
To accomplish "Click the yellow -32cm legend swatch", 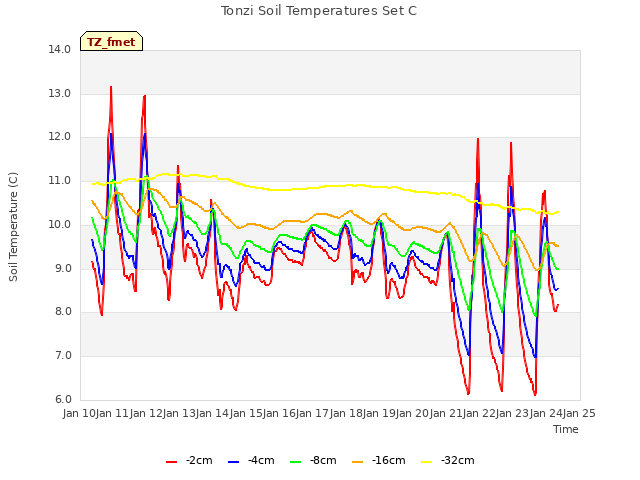I will coord(427,462).
